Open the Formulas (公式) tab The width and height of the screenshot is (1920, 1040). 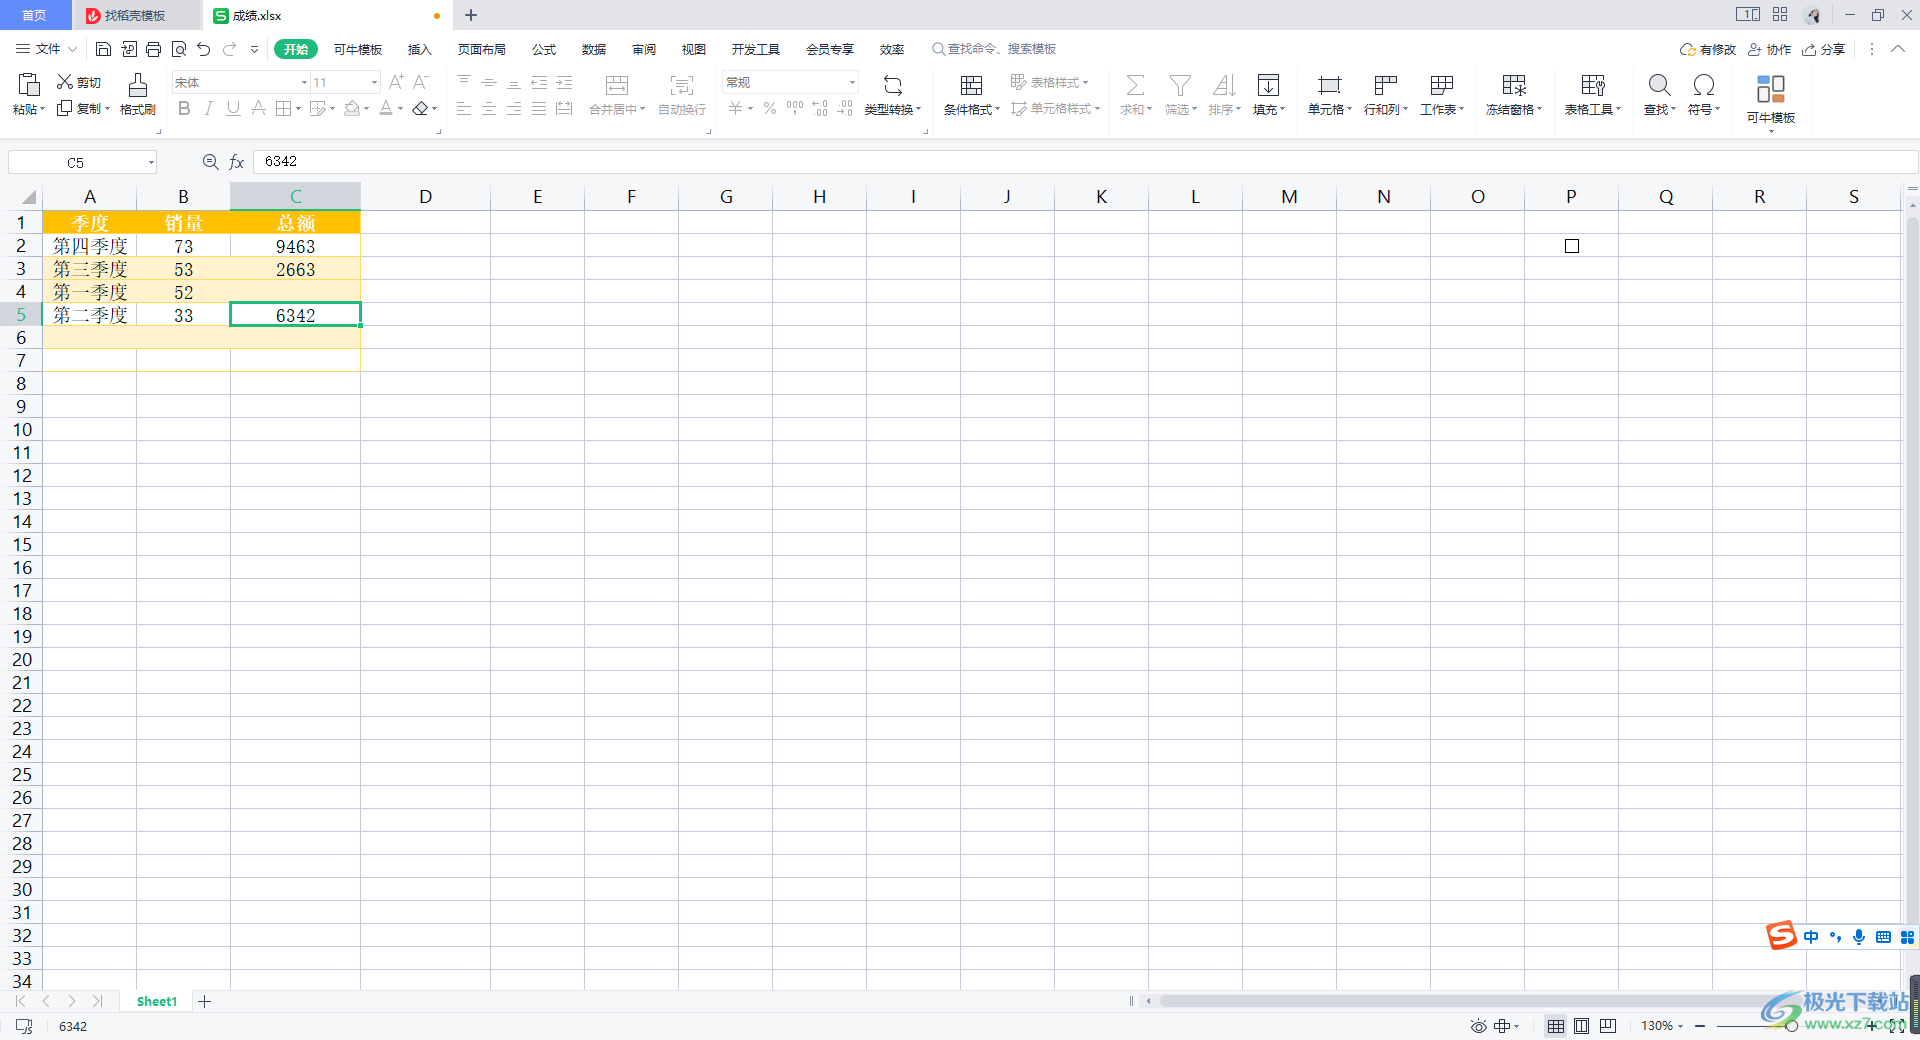pyautogui.click(x=544, y=49)
